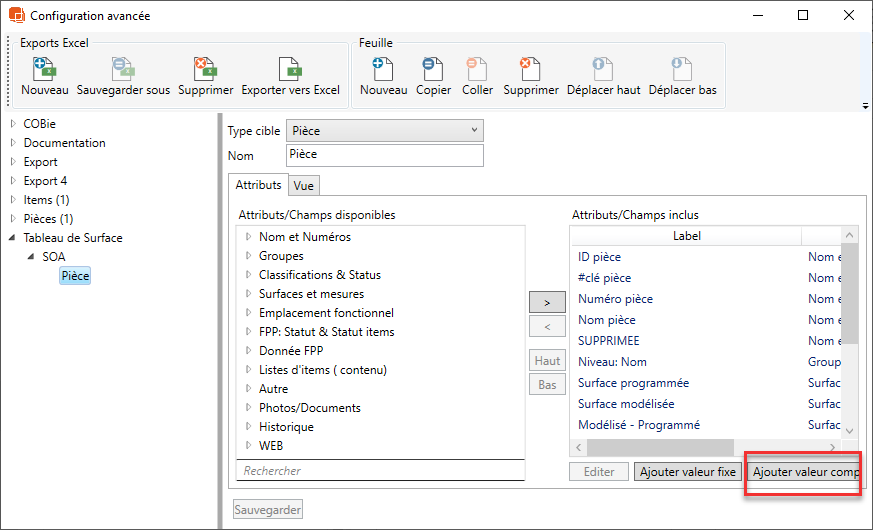Expand Surfaces et mesures attribute group

248,294
